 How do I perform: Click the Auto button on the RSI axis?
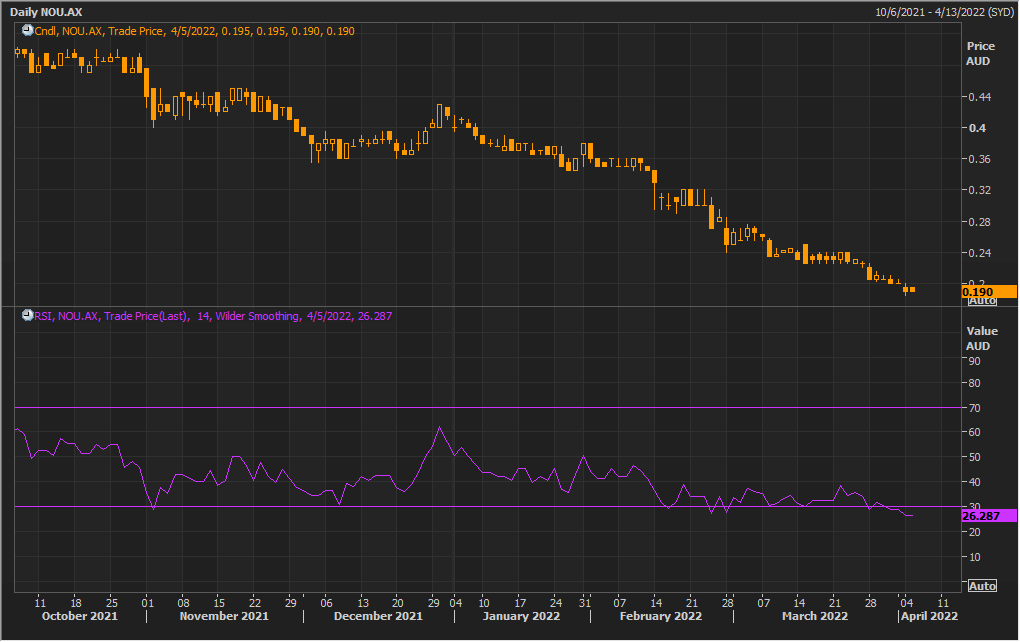coord(982,586)
